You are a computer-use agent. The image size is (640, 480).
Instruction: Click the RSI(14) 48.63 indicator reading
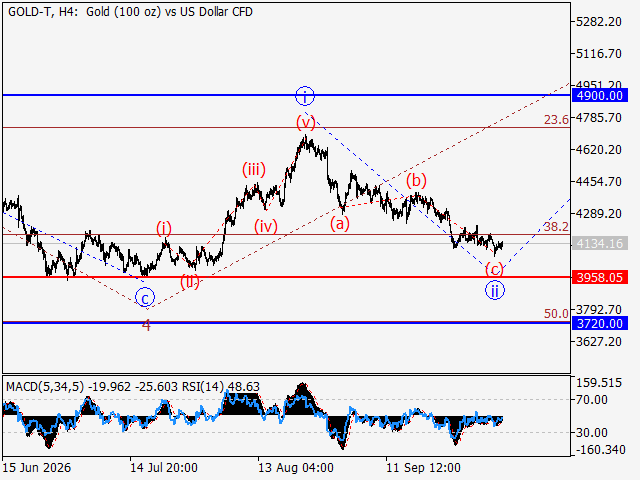pos(221,387)
